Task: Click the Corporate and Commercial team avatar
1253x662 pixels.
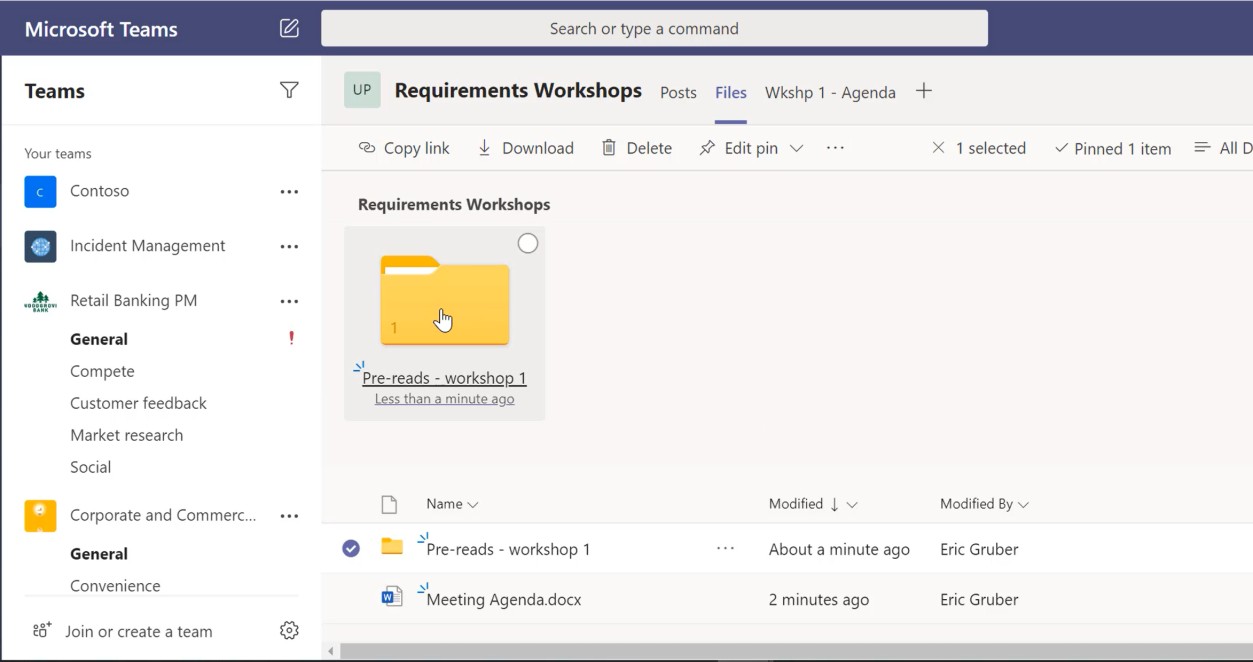Action: click(x=40, y=516)
